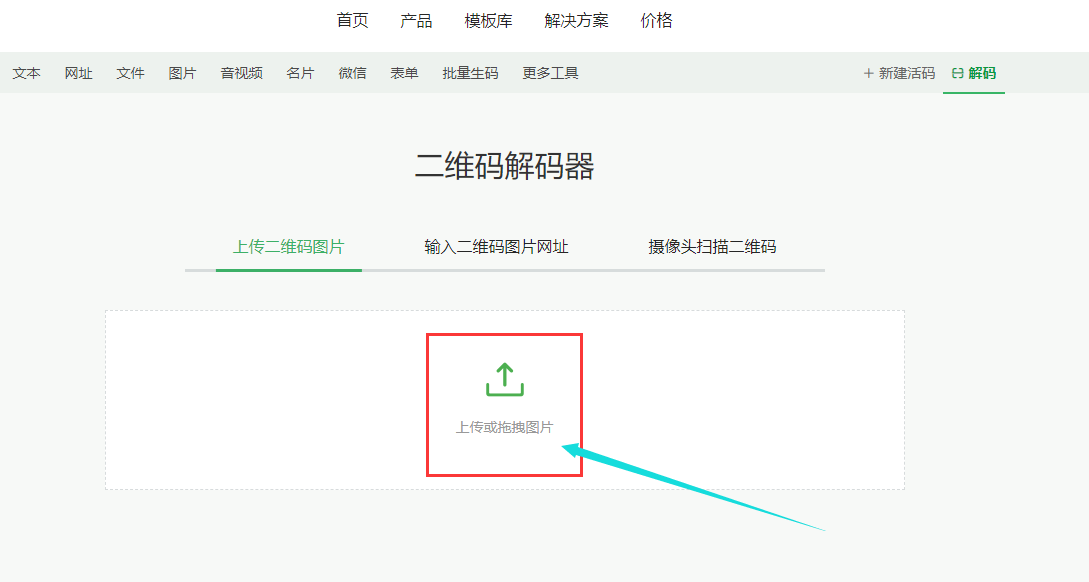1089x582 pixels.
Task: Switch to 上传二维码图片 tab
Action: point(288,247)
